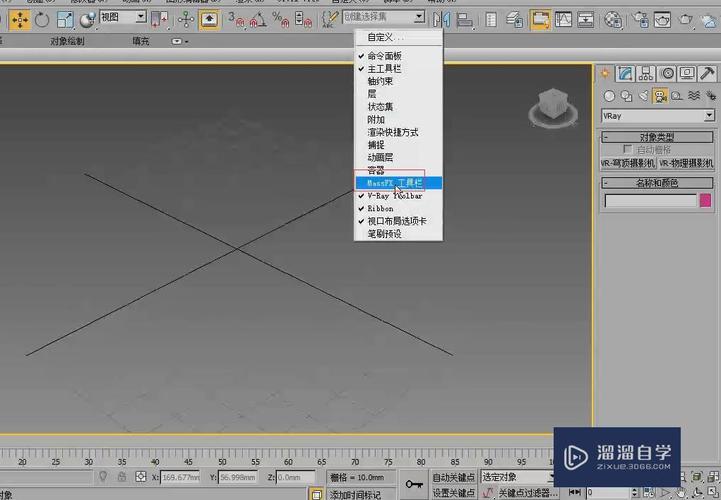This screenshot has height=500, width=721.
Task: Open the rendered frame window teapot icon
Action: (x=662, y=20)
